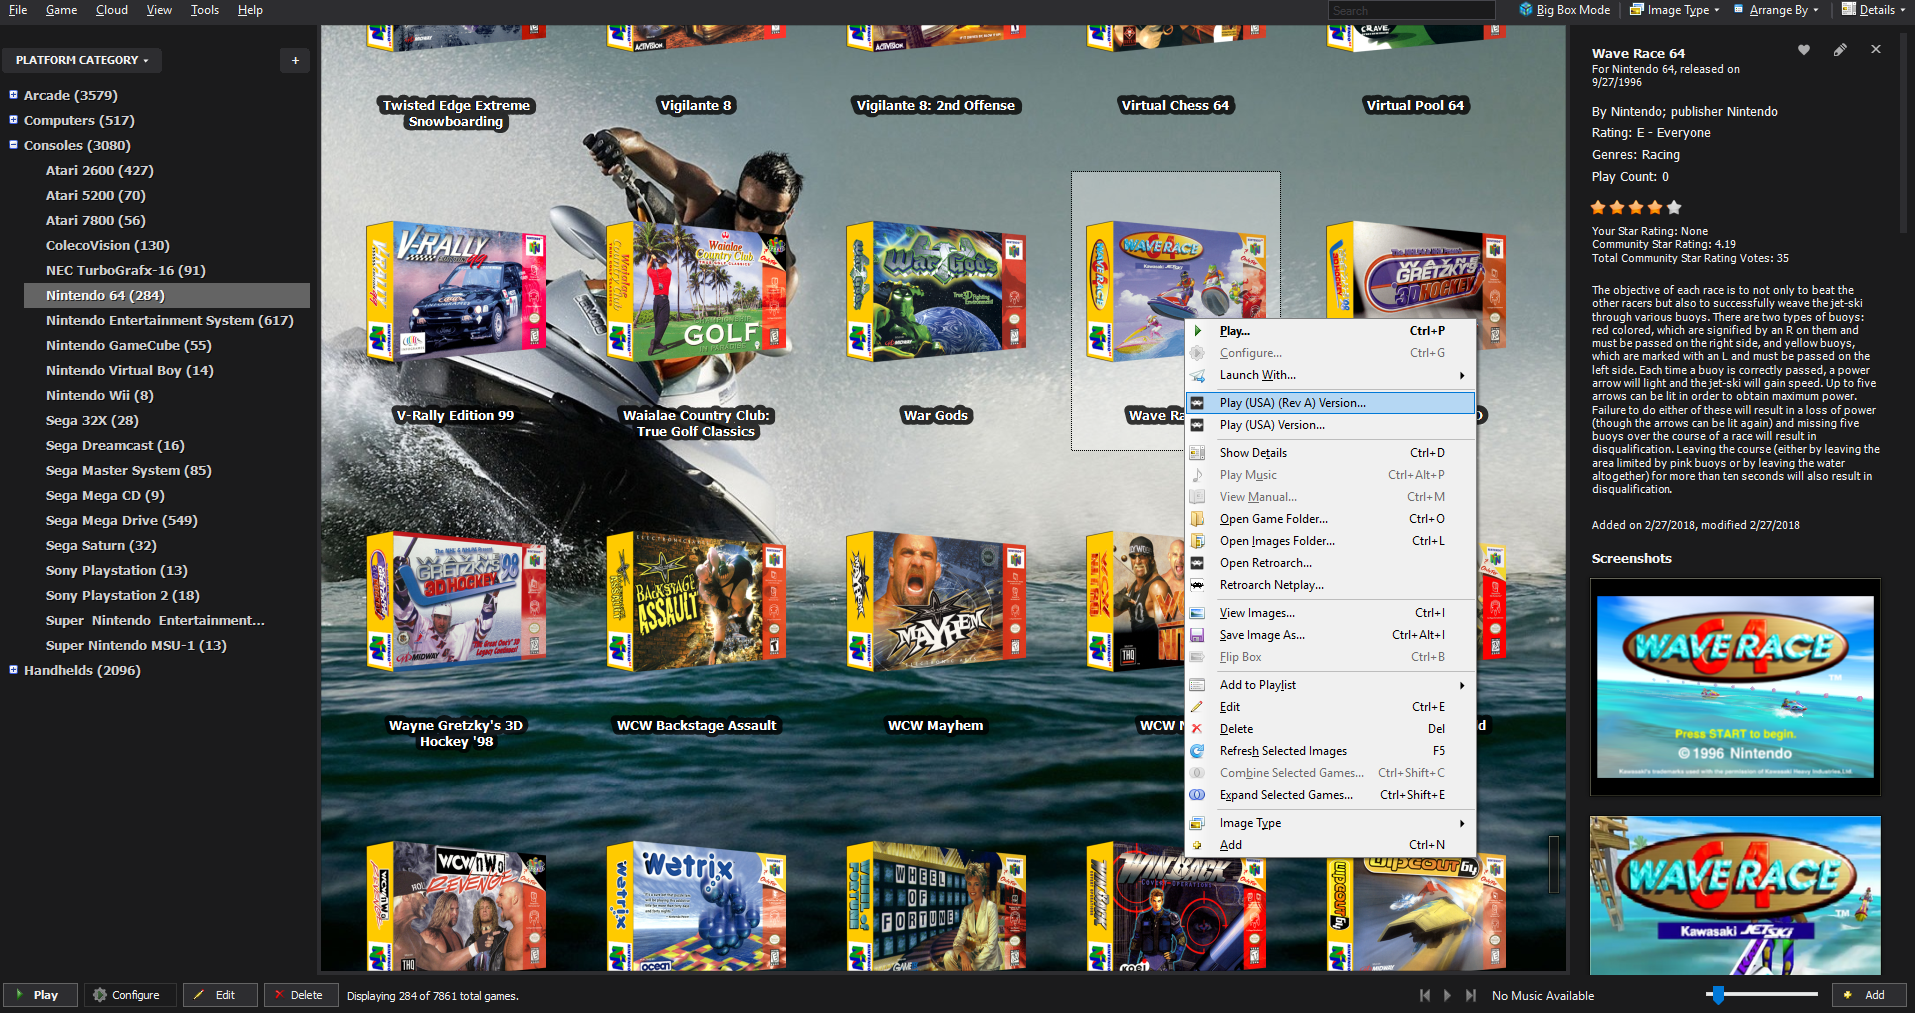Open the Details view dropdown

click(1874, 10)
